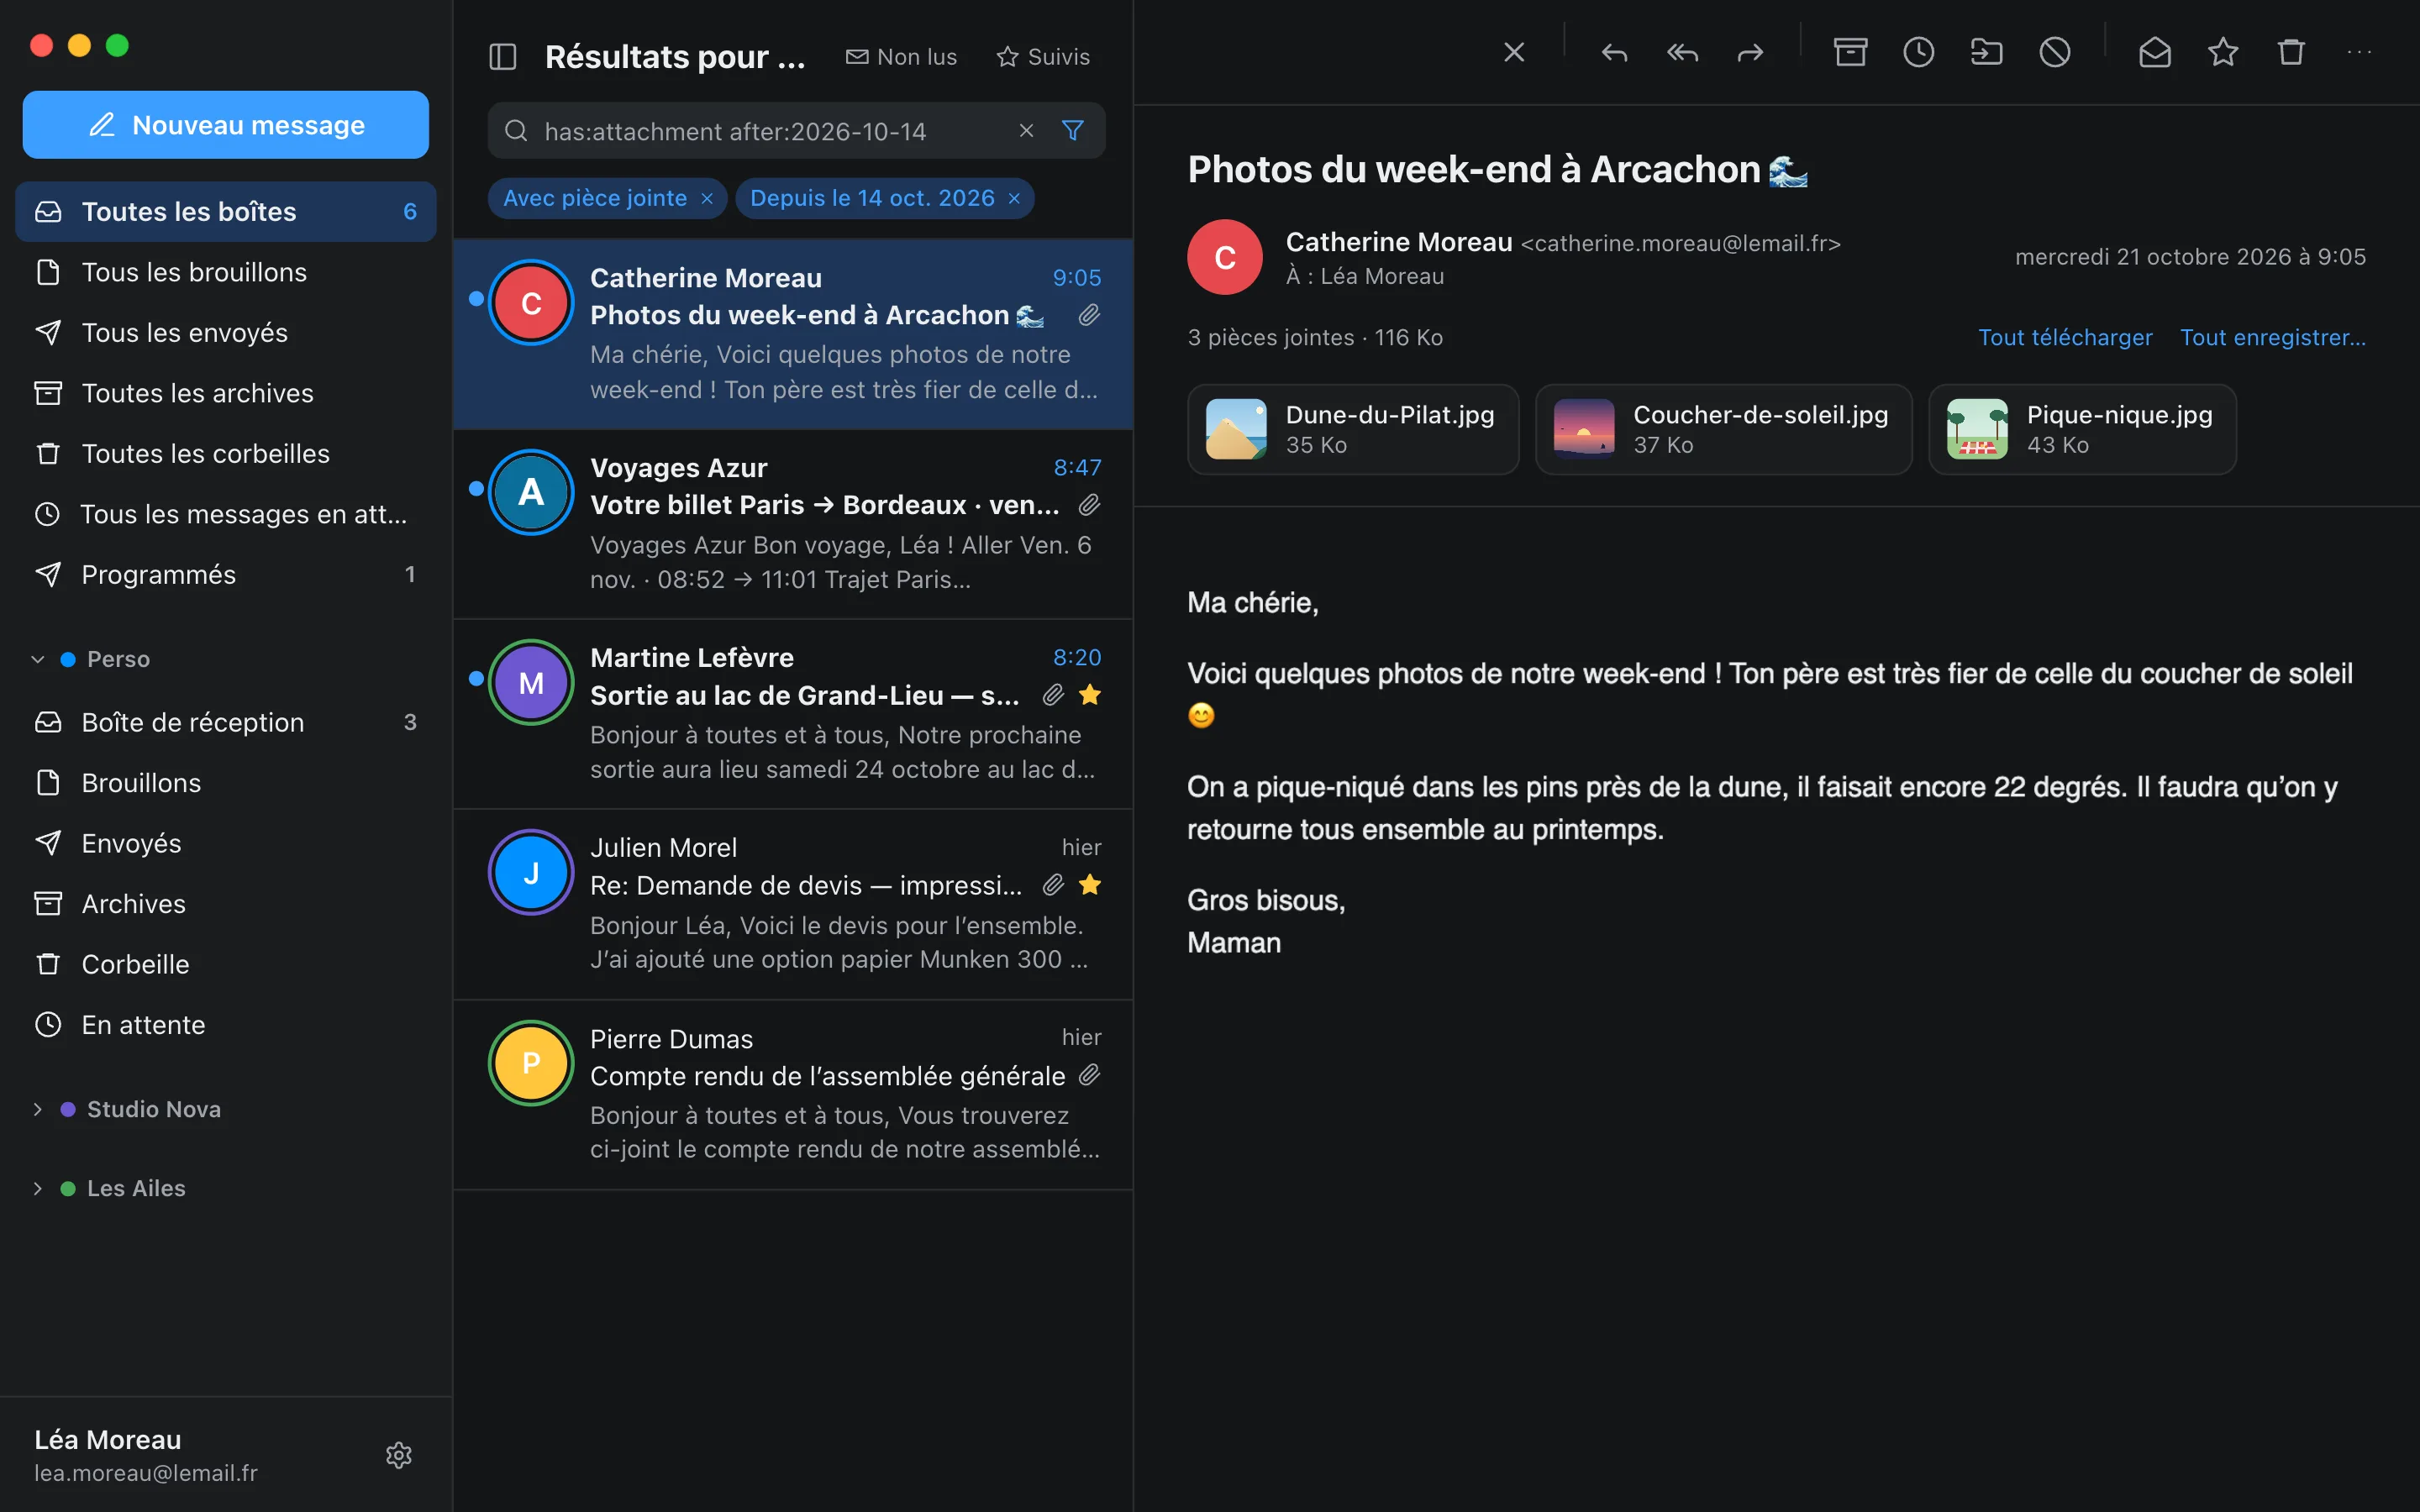The height and width of the screenshot is (1512, 2420).
Task: Click the reply-all double arrow icon
Action: coord(1682,52)
